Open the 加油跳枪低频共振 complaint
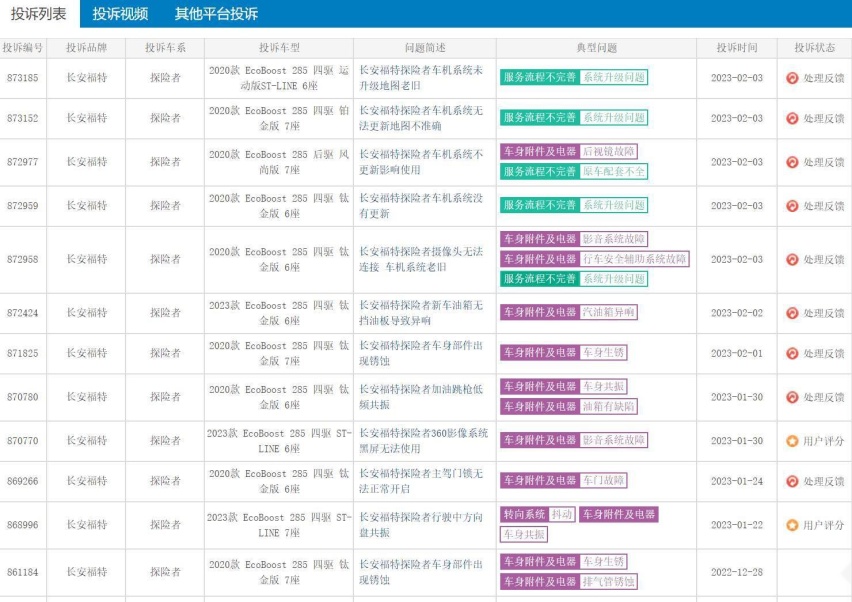 tap(421, 397)
